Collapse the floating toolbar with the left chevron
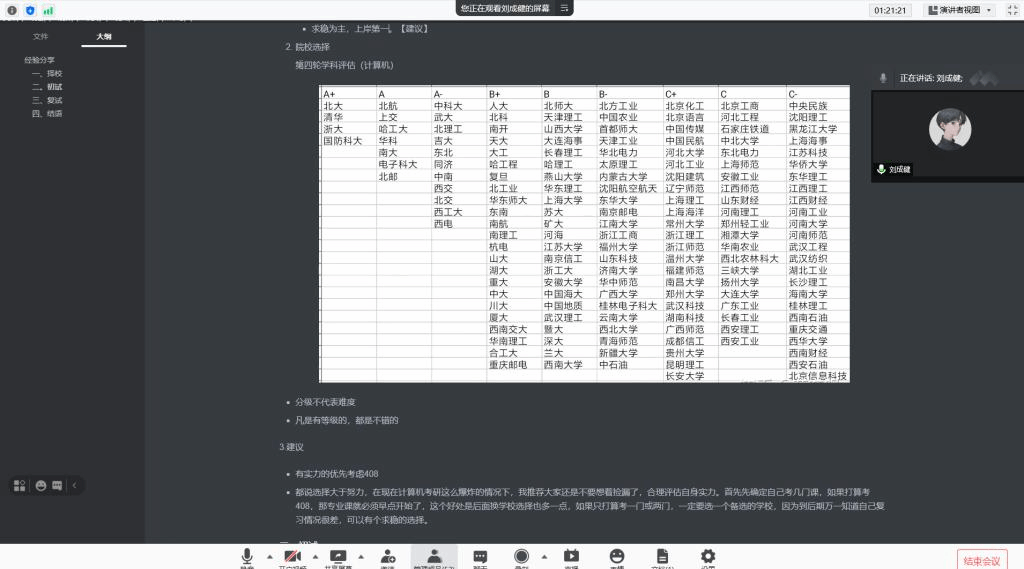This screenshot has height=569, width=1024. click(x=75, y=485)
